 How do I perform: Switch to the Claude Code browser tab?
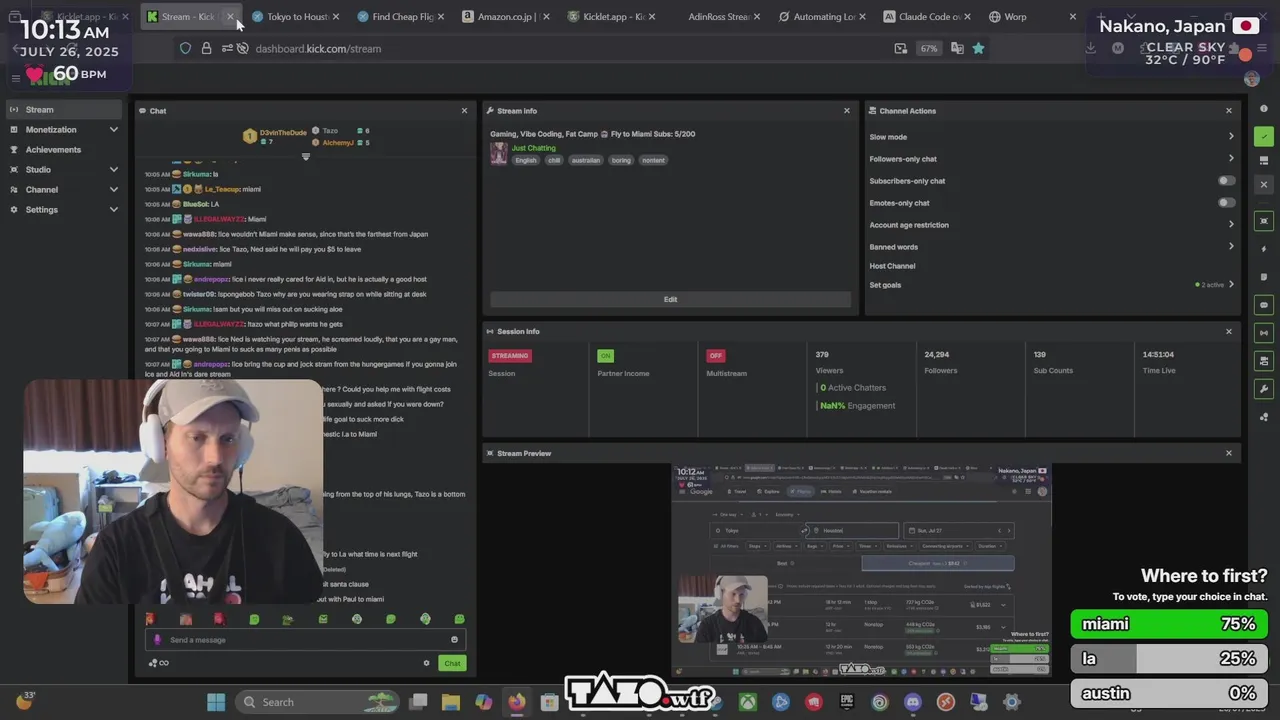(930, 17)
